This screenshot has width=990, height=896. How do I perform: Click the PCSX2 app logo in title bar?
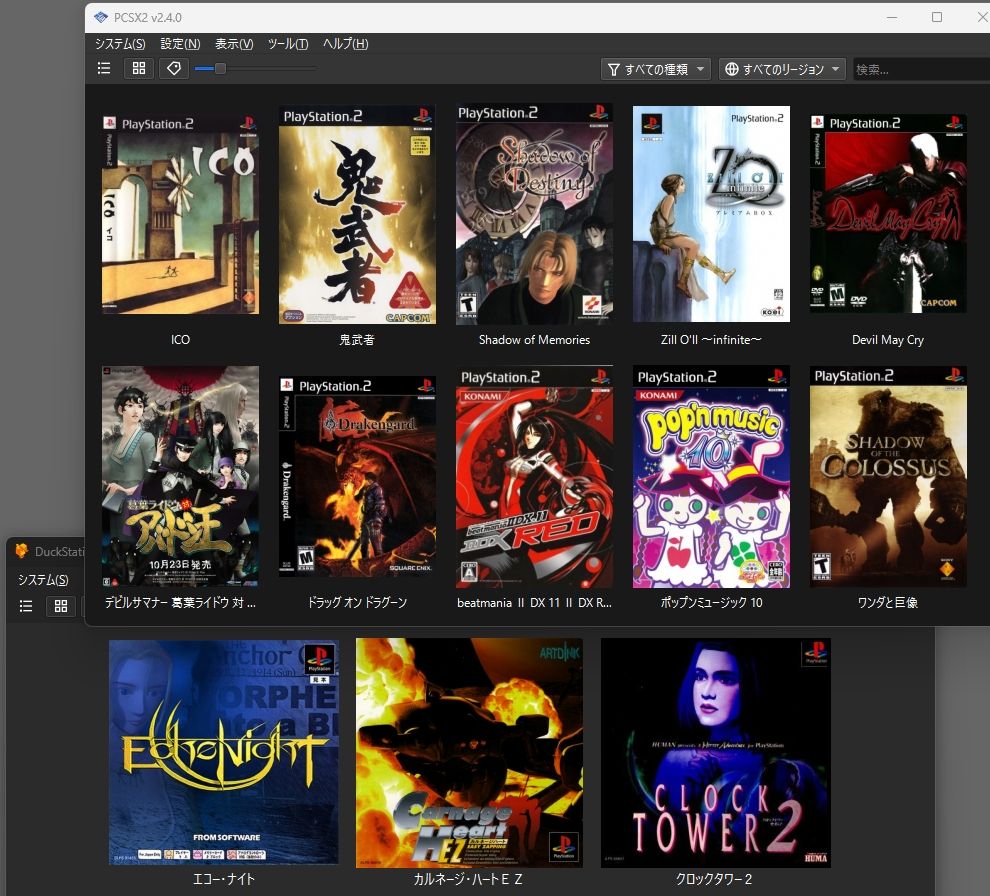pyautogui.click(x=101, y=17)
